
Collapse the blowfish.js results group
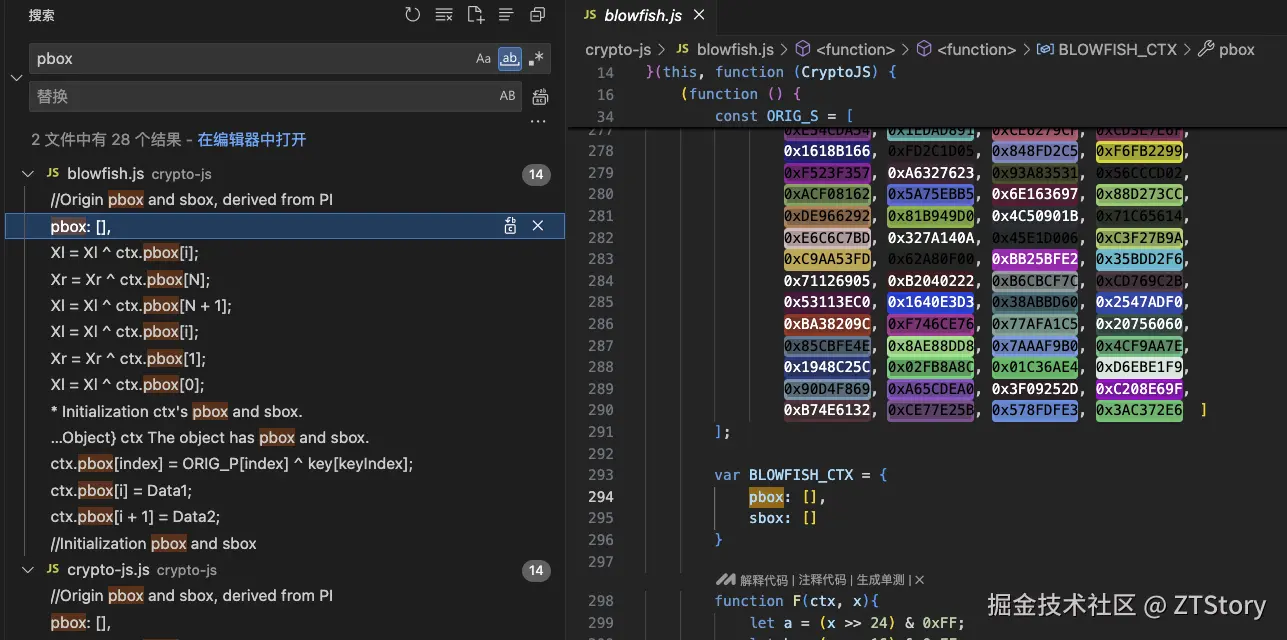pos(28,174)
